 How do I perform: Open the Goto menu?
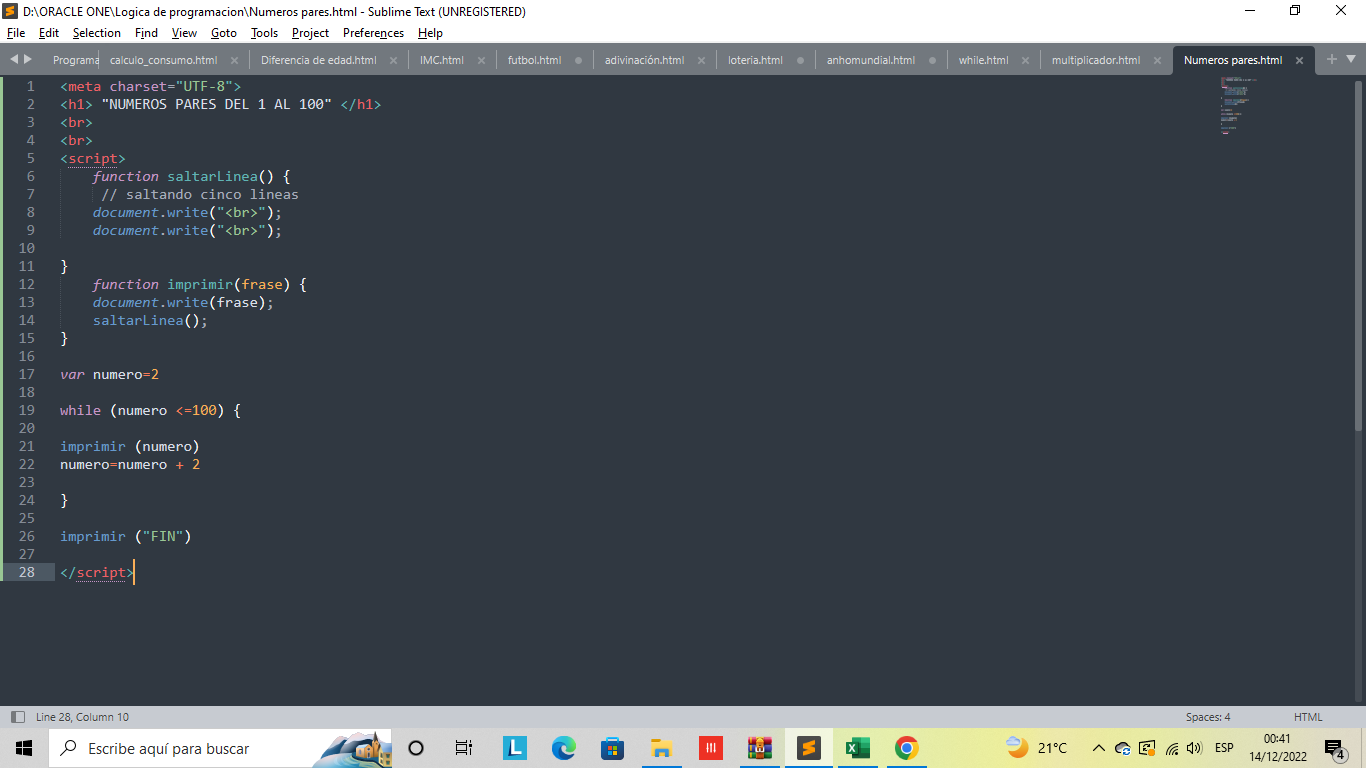(x=224, y=33)
